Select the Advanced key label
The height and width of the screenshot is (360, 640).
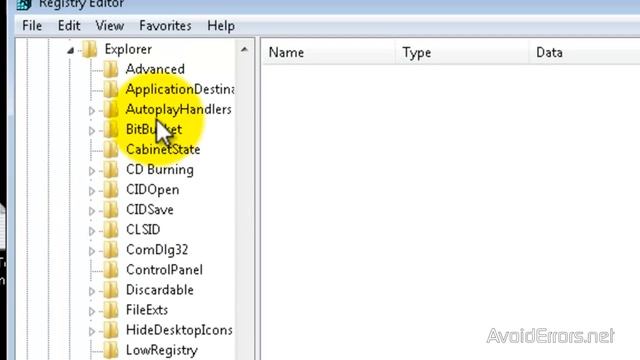coord(155,69)
